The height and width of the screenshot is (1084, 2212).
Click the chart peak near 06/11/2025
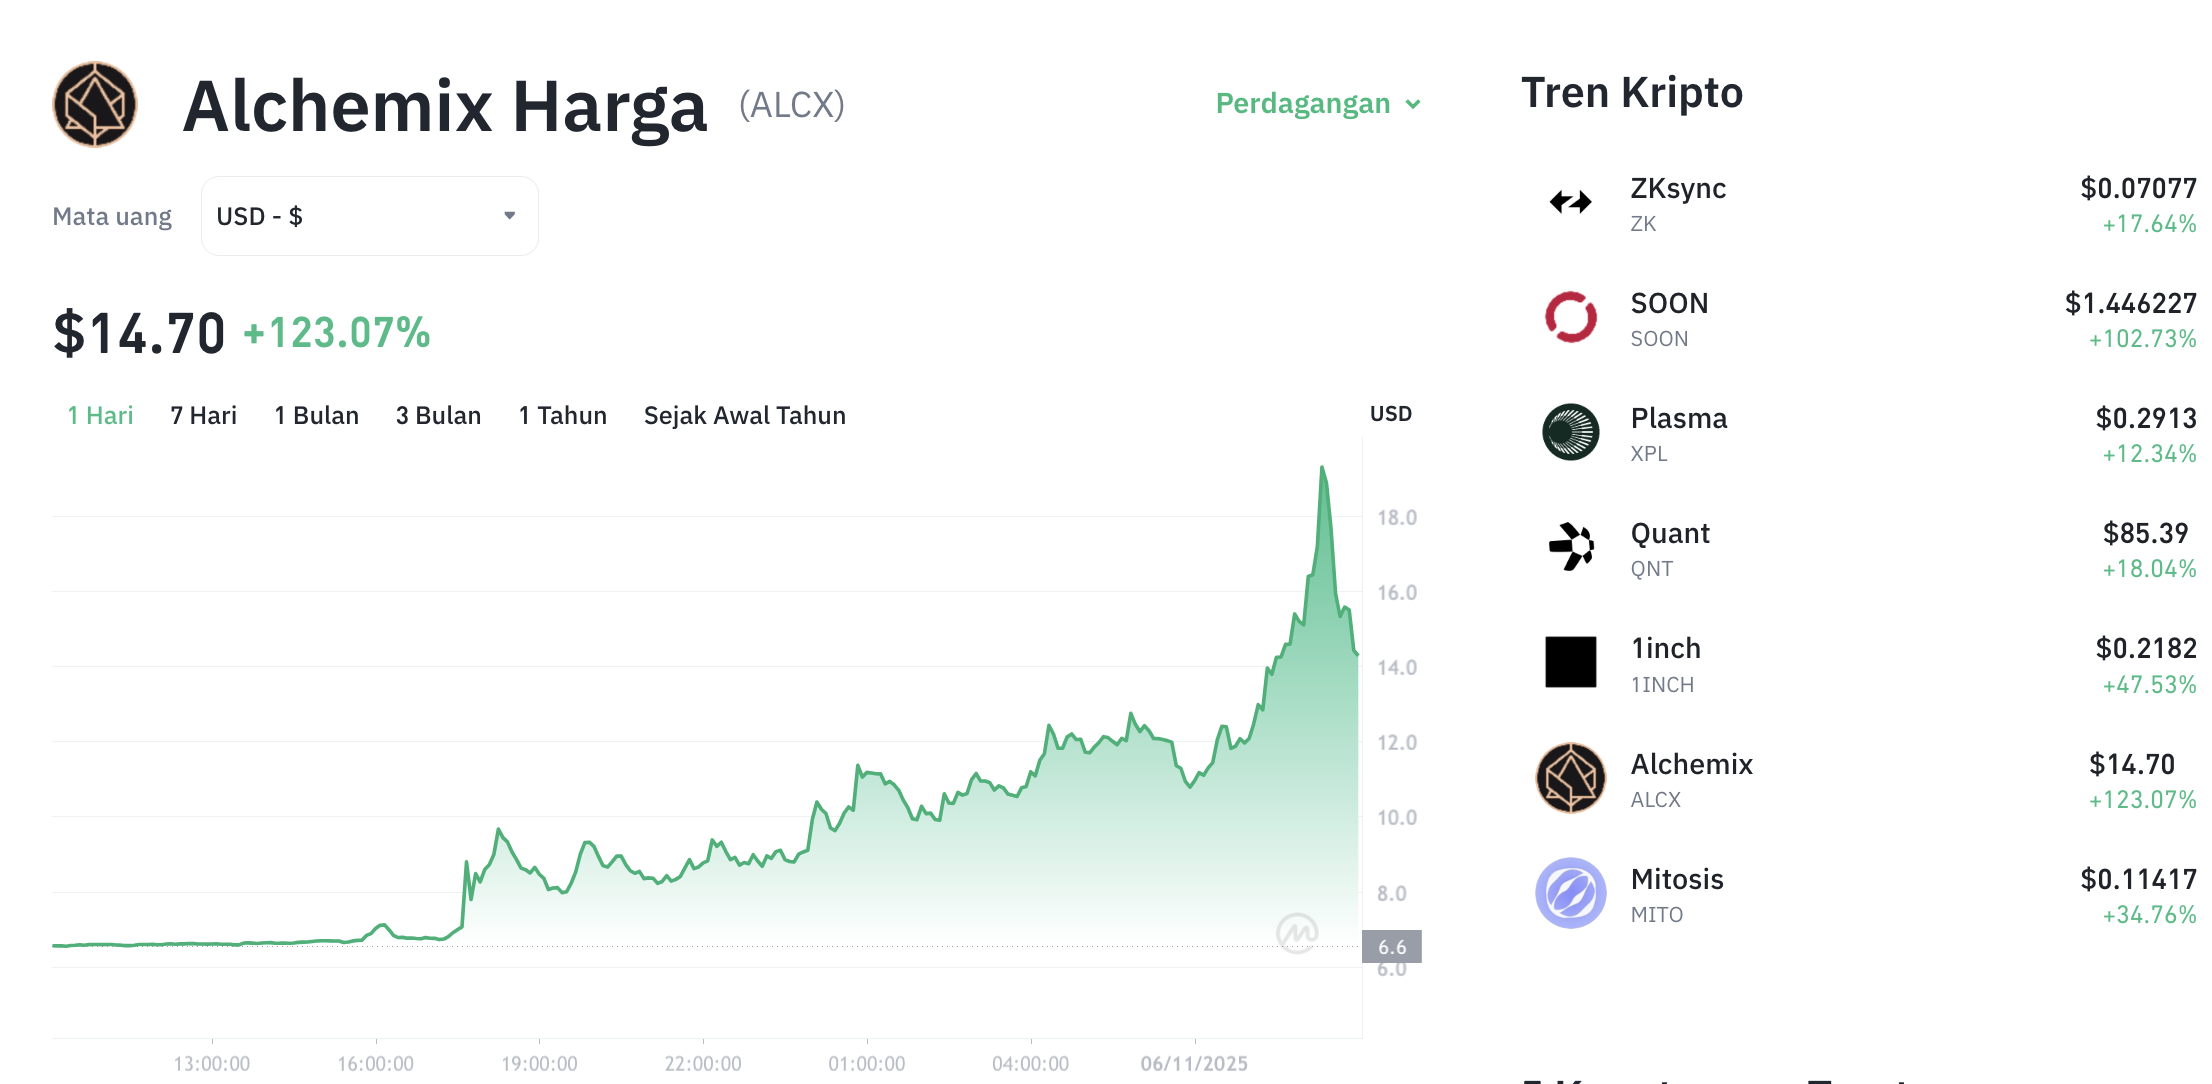[1322, 467]
